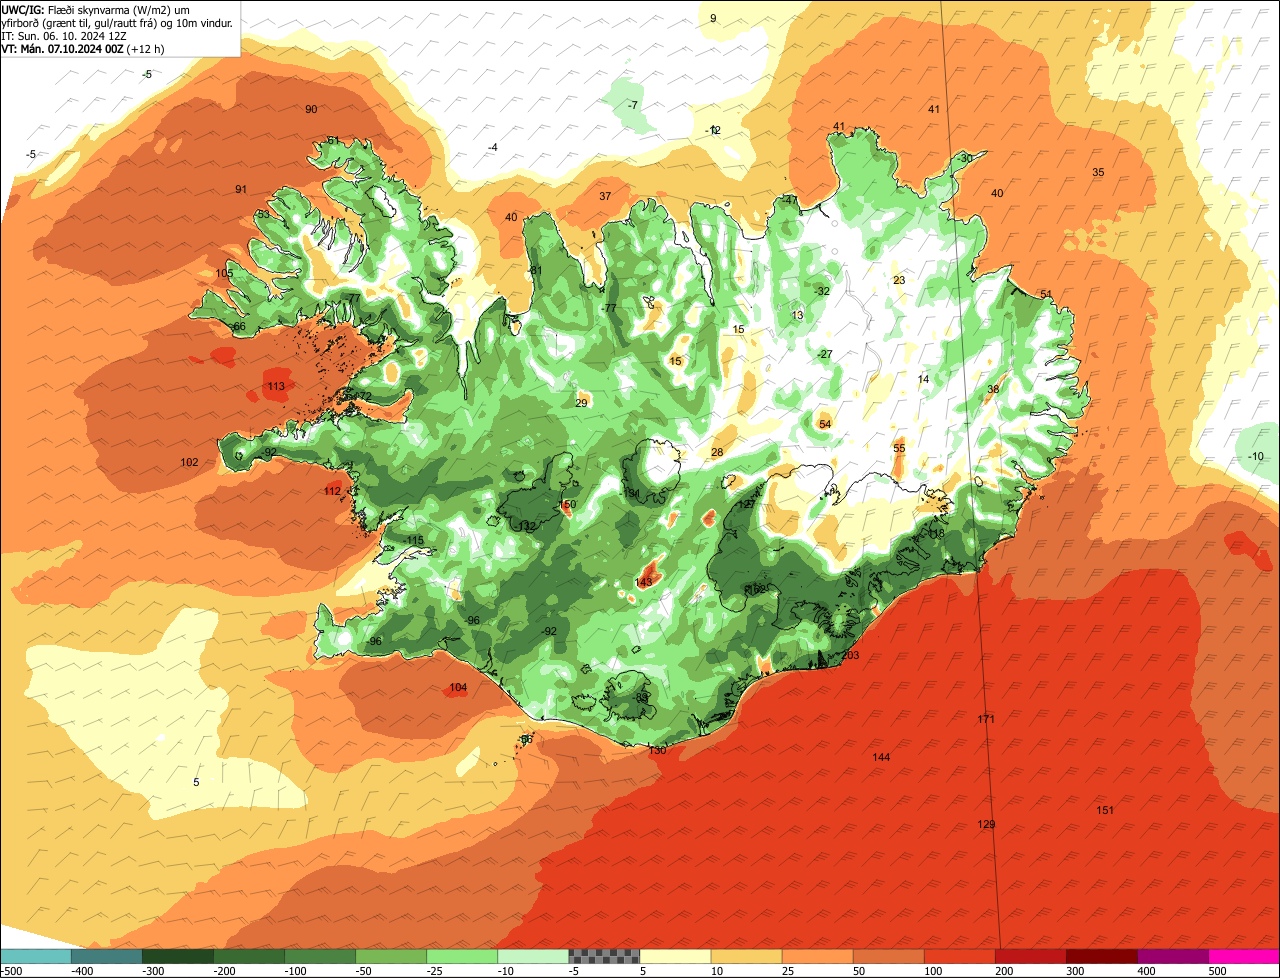Image resolution: width=1280 pixels, height=978 pixels.
Task: Pick the yellow-orange 10 to 25 swatch
Action: [x=746, y=955]
